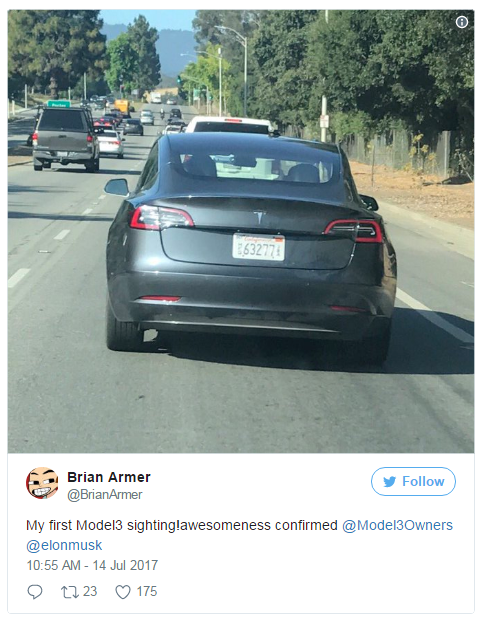484x620 pixels.
Task: Click the image info icon
Action: point(461,22)
